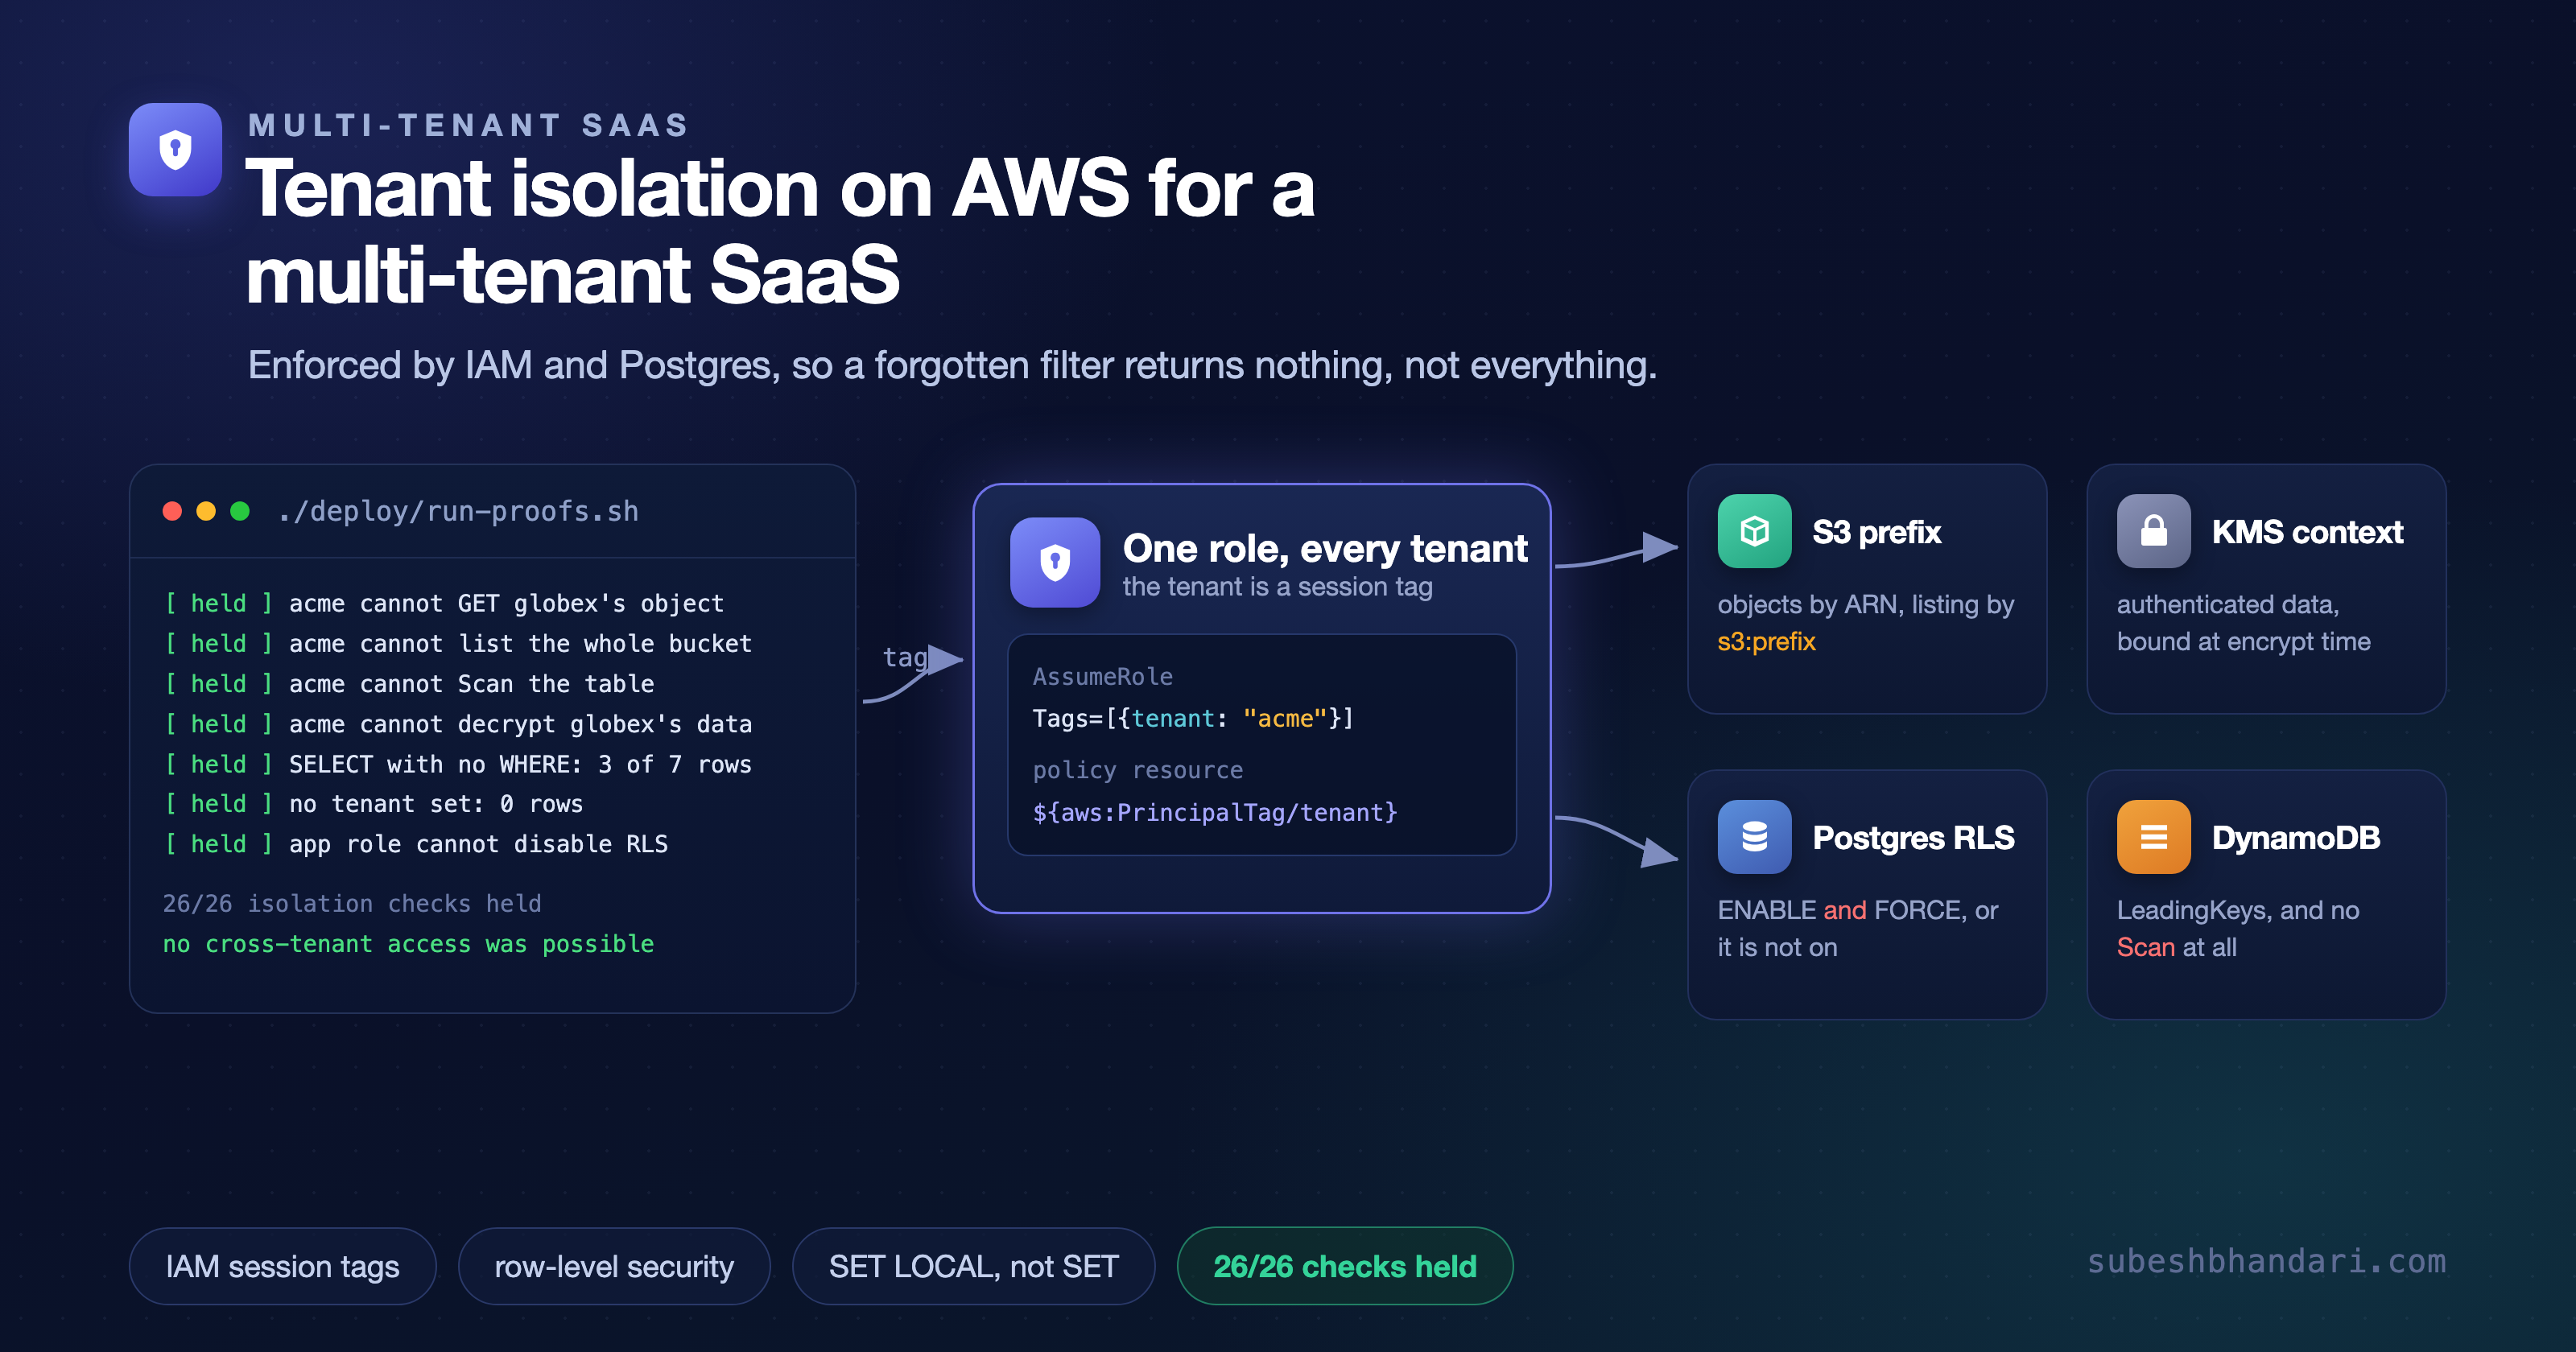Click the 'Enforced by IAM and Postgres' subtitle

pyautogui.click(x=952, y=365)
